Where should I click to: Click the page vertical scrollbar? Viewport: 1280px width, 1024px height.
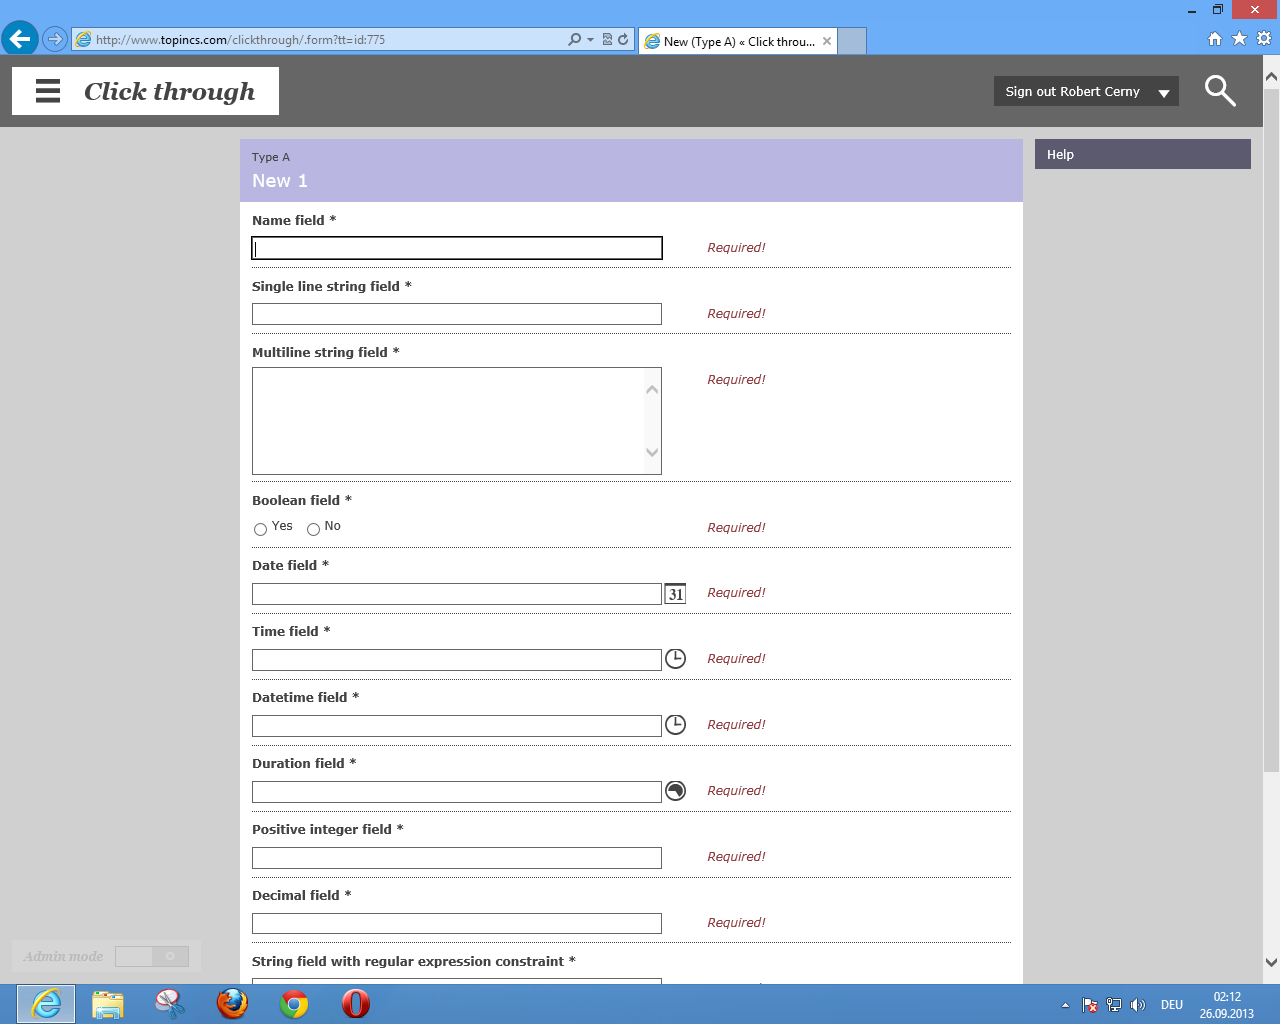[x=1271, y=430]
